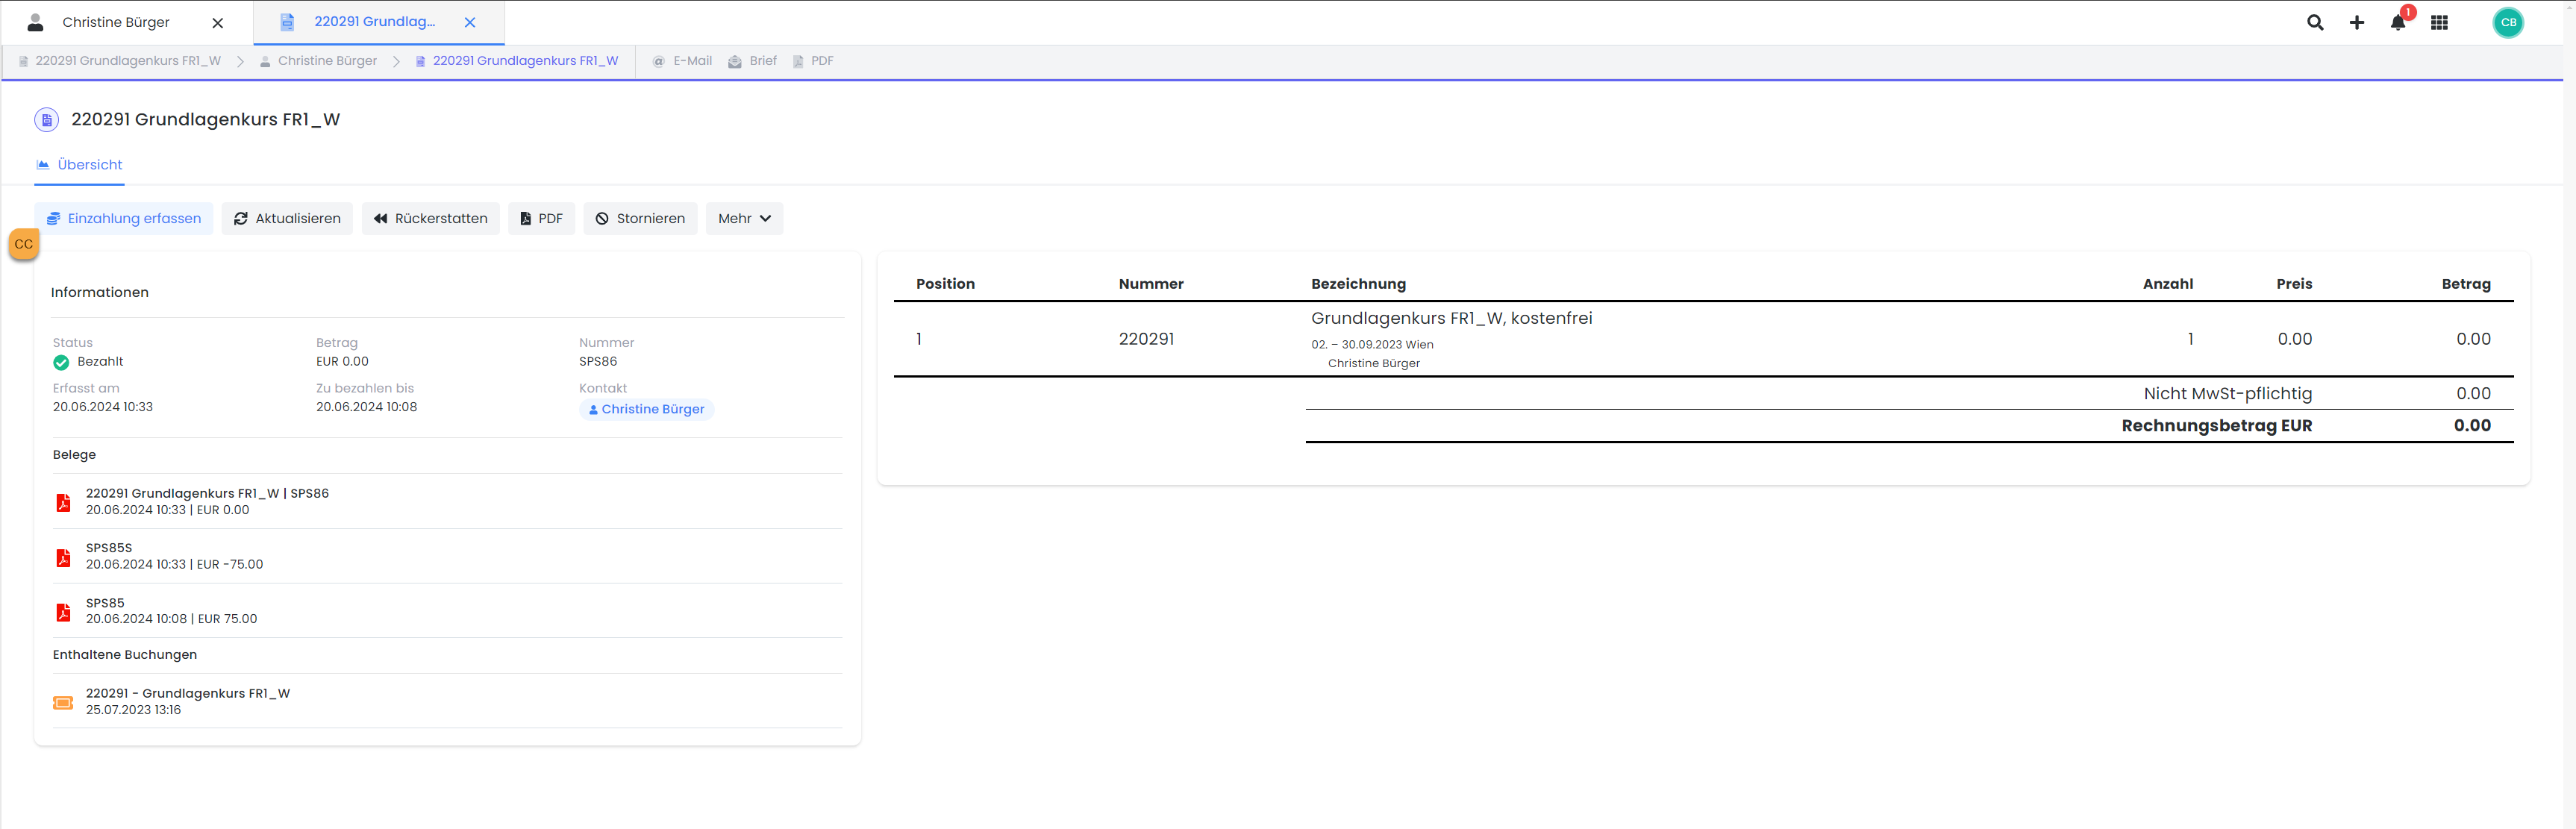Click Einzahlung erfassen button
The height and width of the screenshot is (829, 2576).
(124, 218)
